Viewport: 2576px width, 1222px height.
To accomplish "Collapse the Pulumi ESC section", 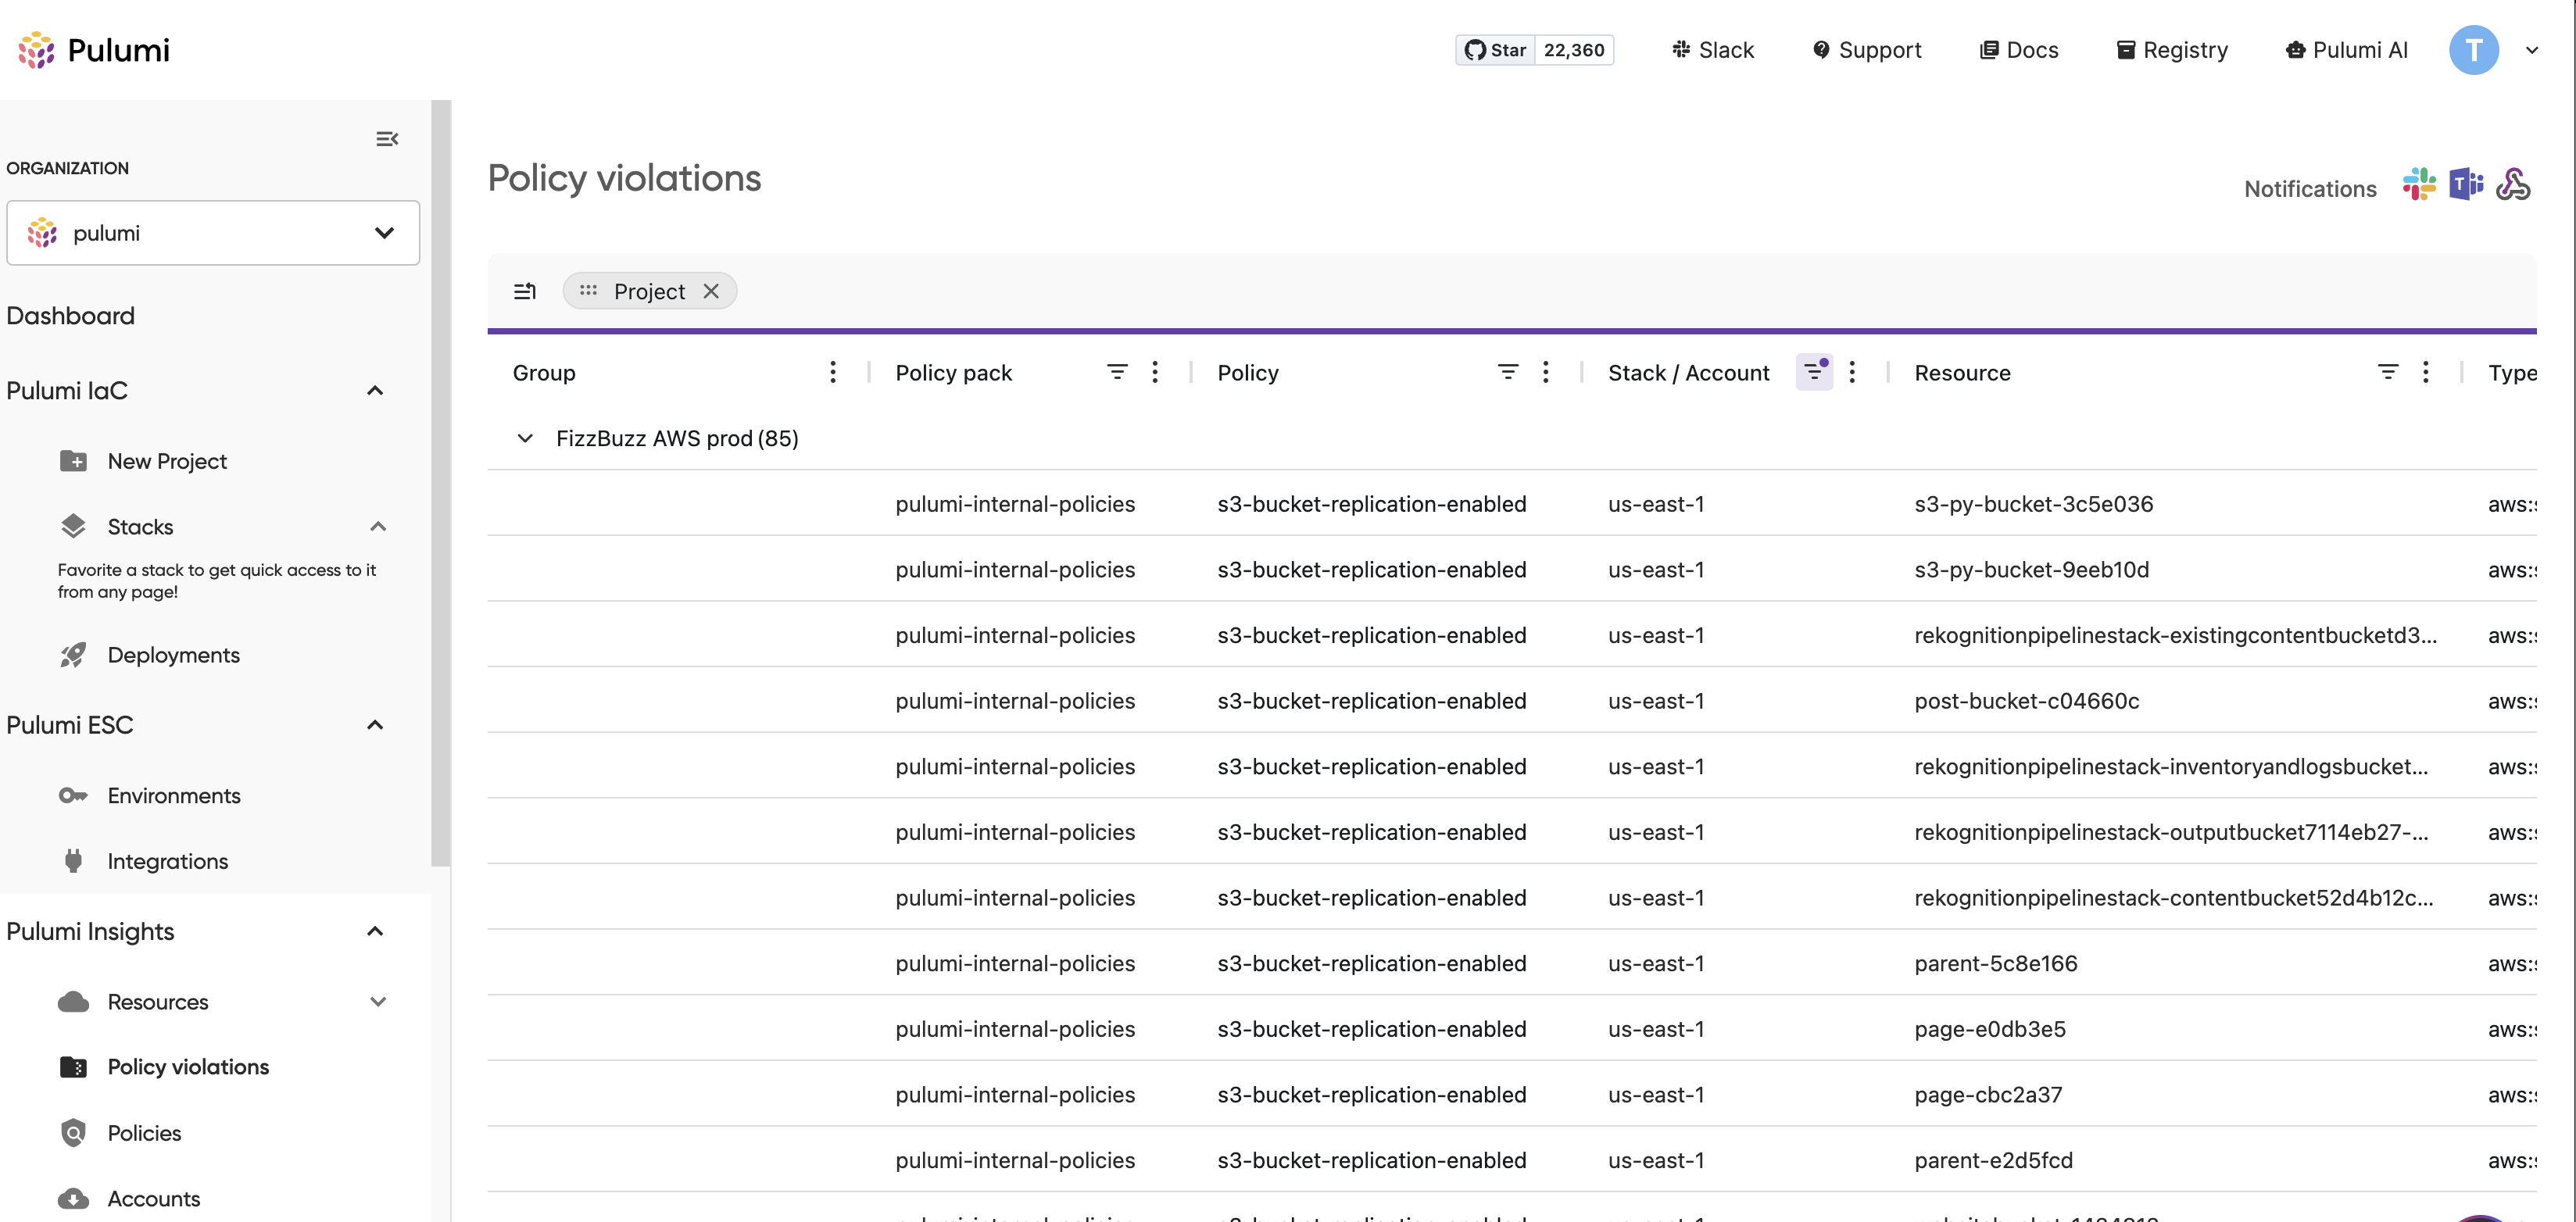I will [x=375, y=725].
